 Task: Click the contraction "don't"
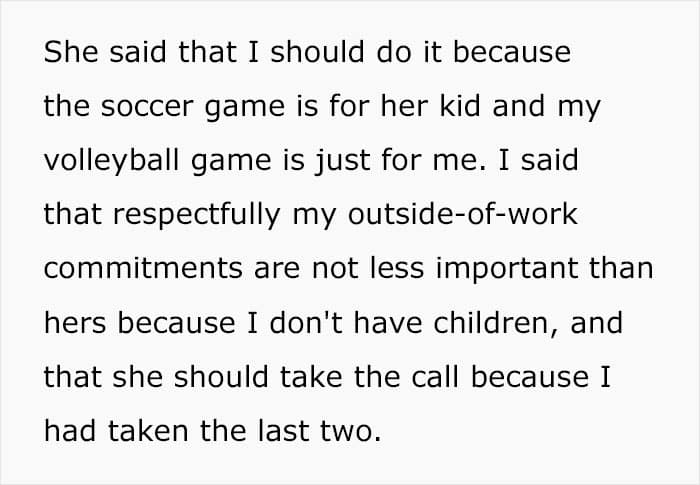click(x=306, y=322)
